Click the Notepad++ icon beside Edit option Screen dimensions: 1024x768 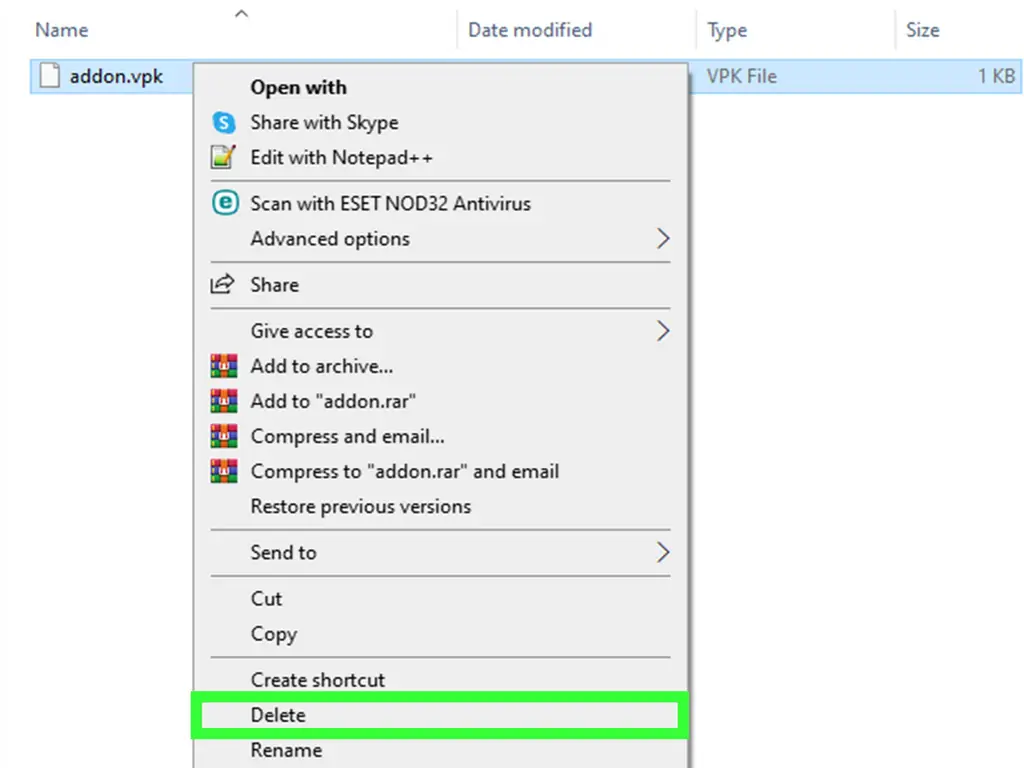[223, 157]
